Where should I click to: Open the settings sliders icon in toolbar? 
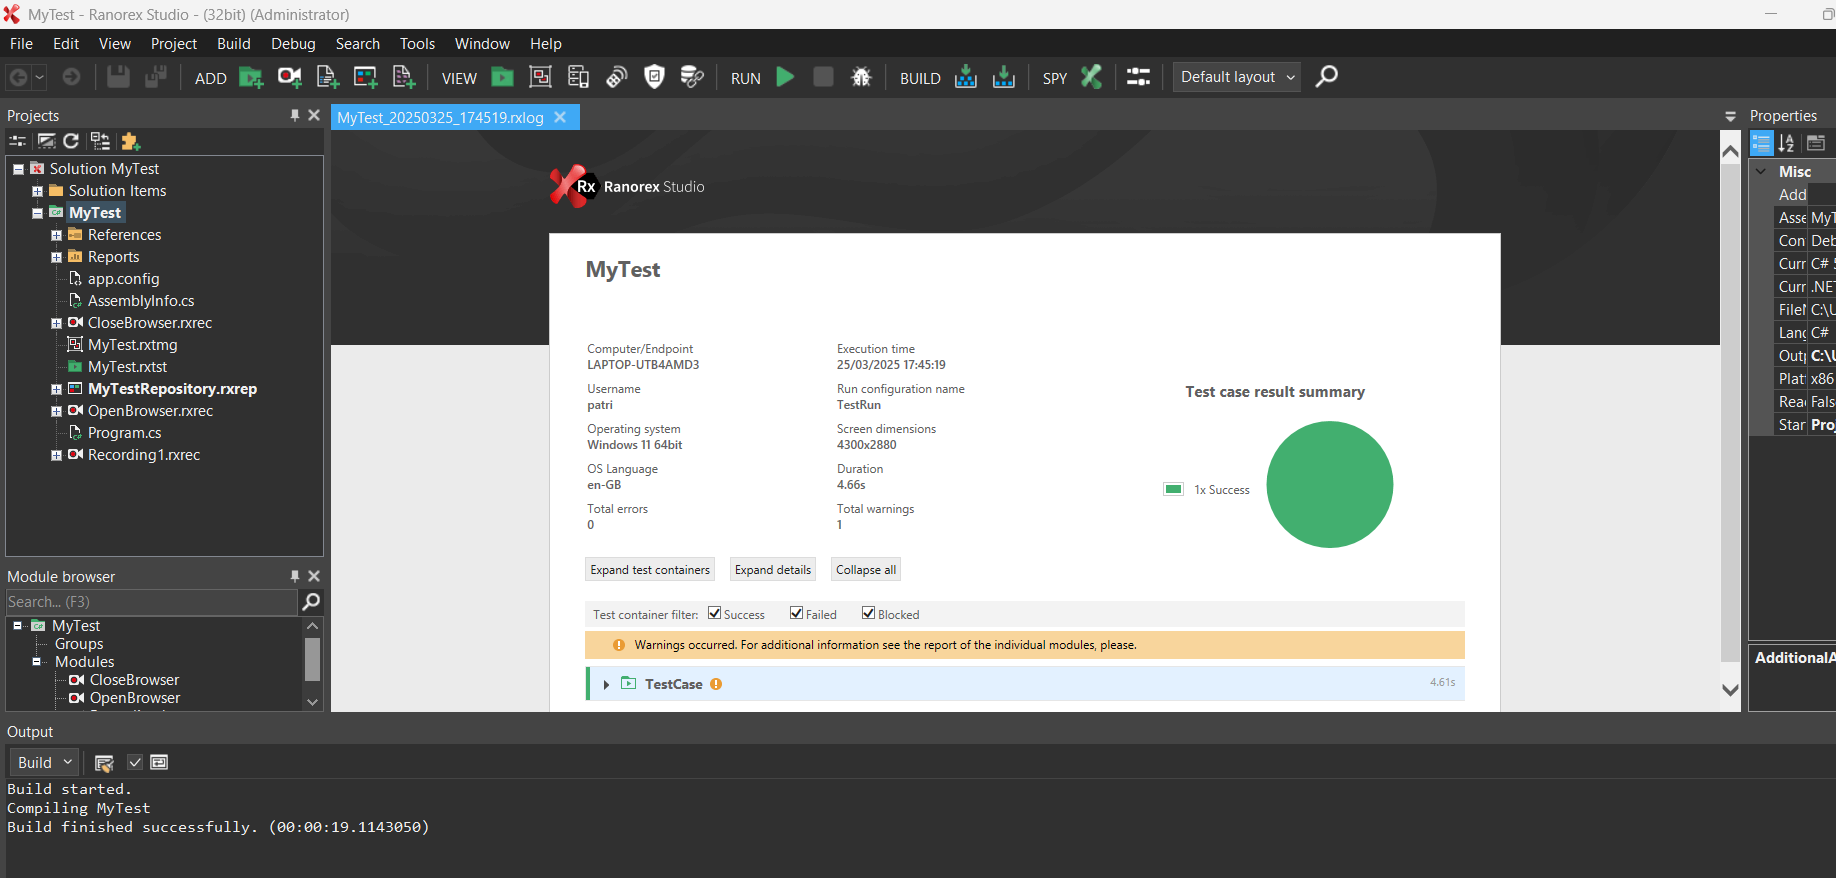point(1138,77)
